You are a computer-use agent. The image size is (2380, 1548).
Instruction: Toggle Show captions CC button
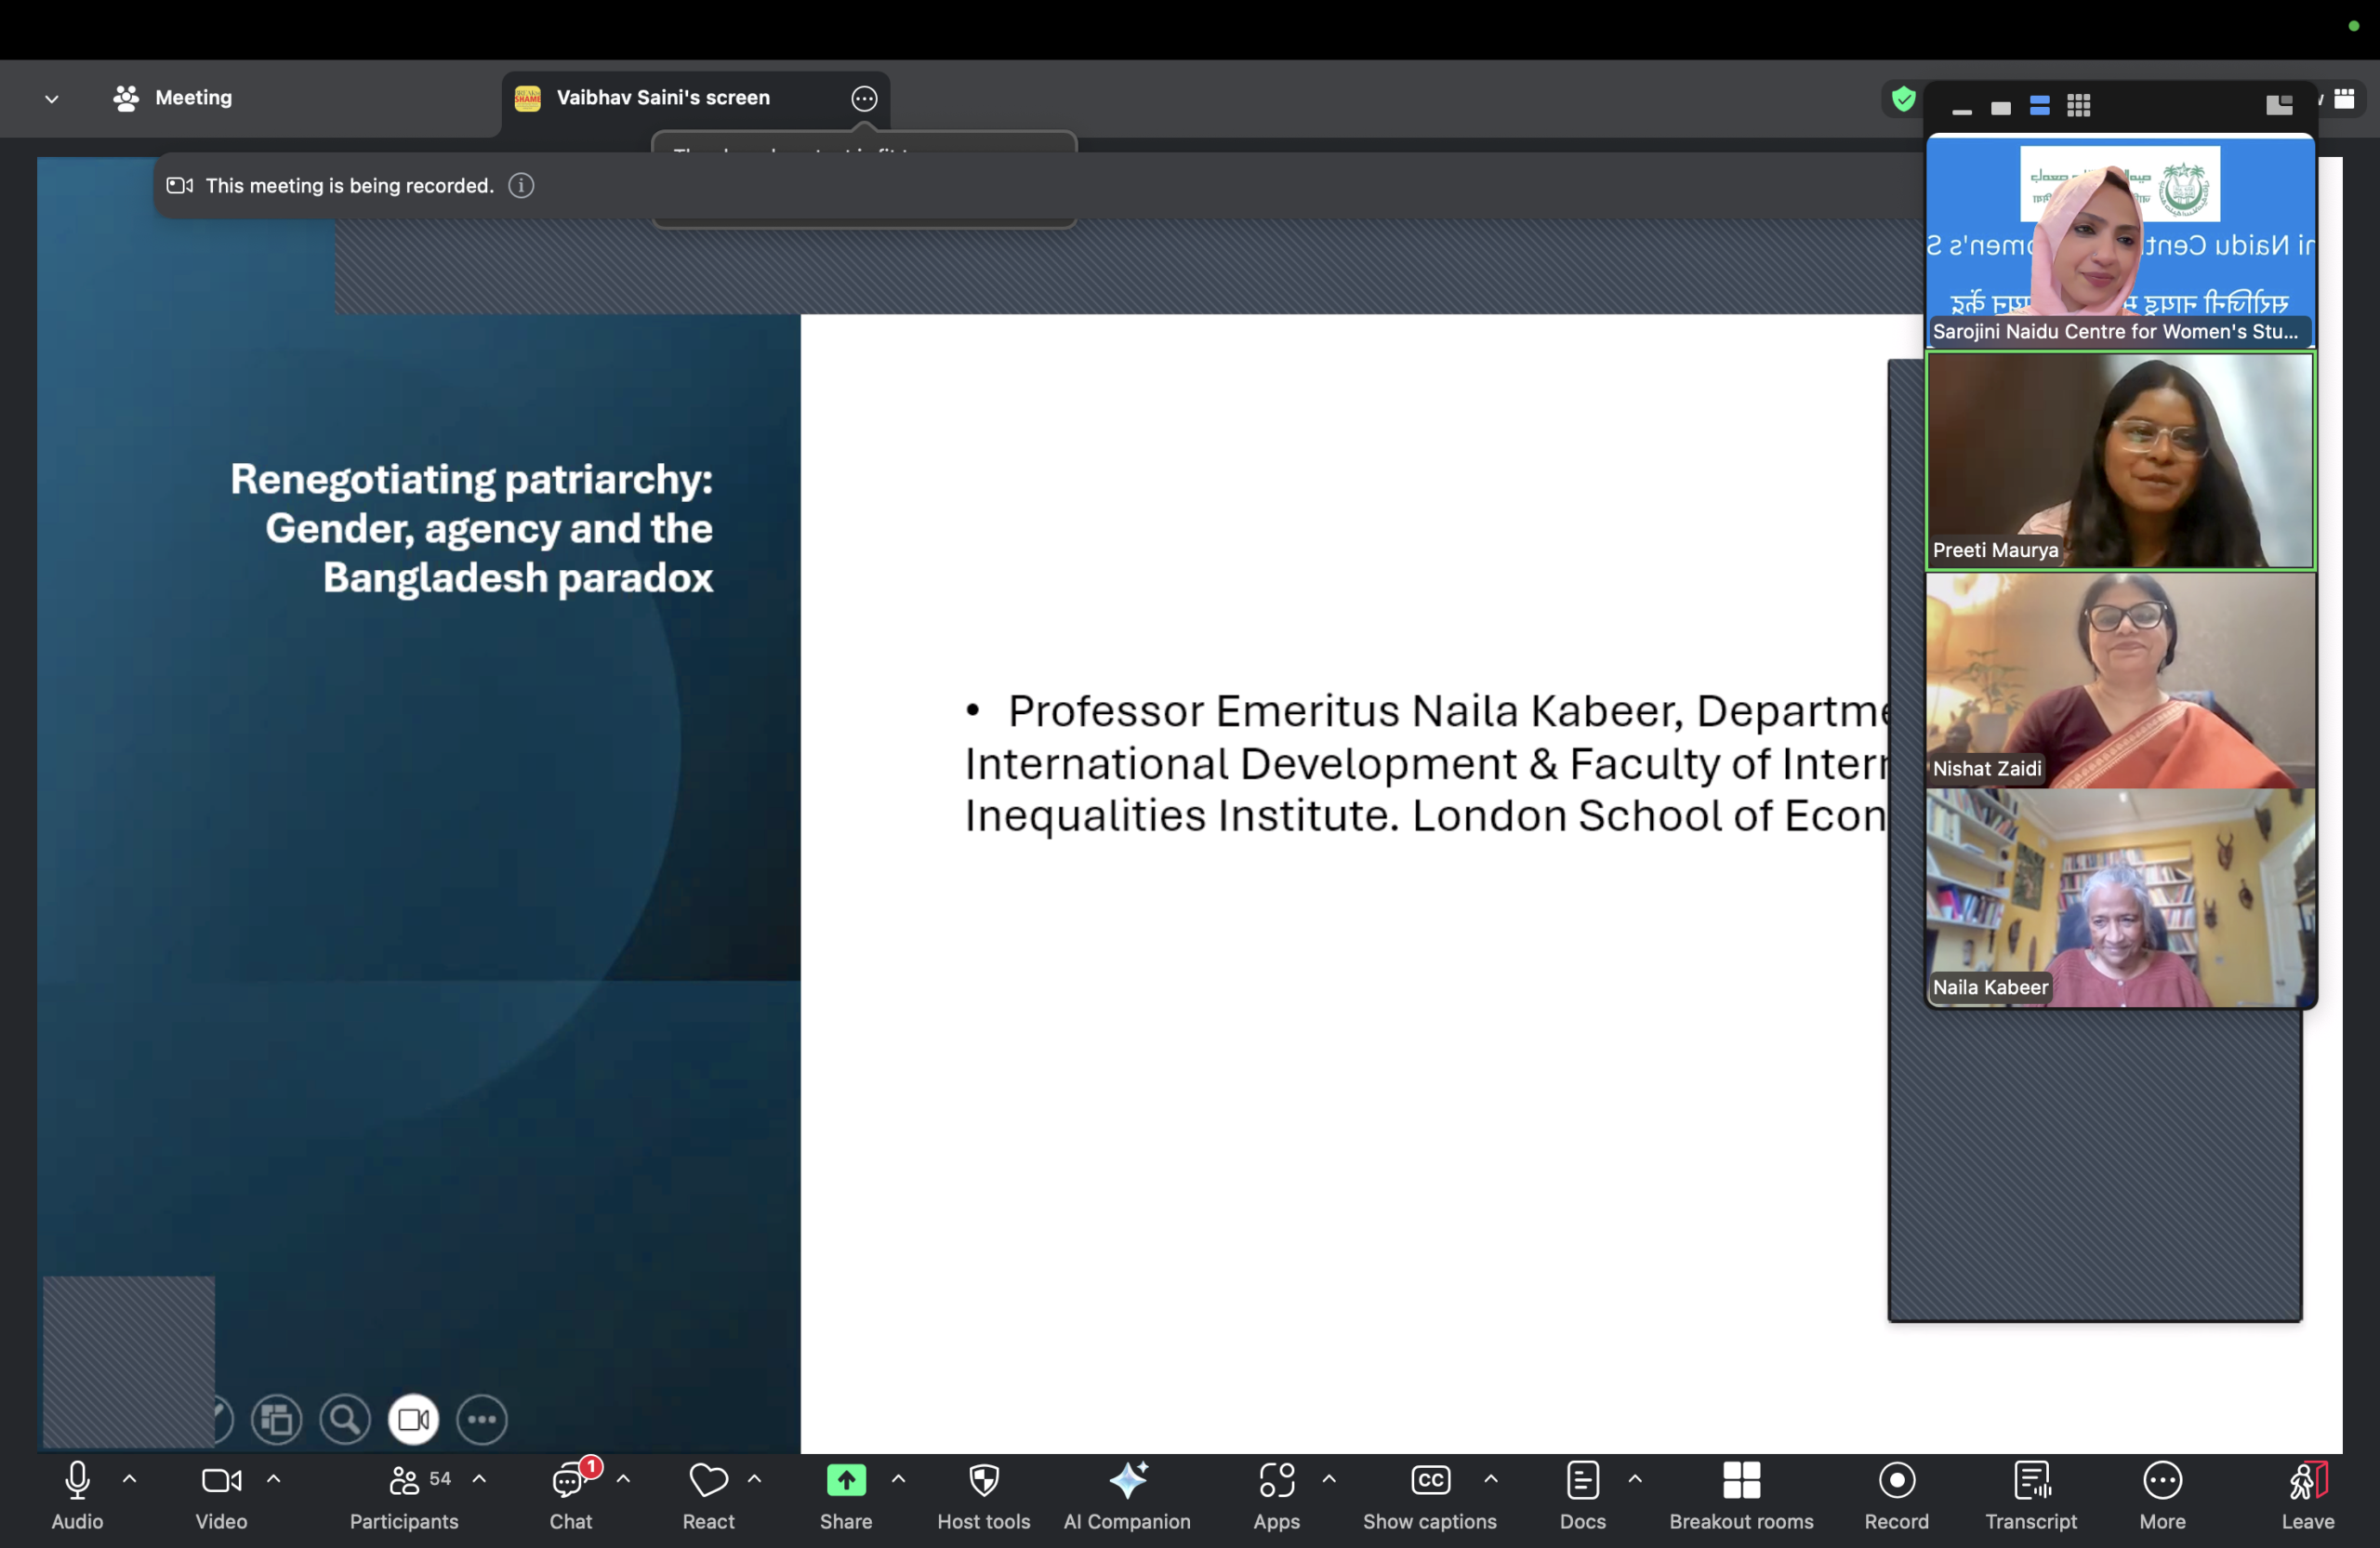tap(1430, 1480)
